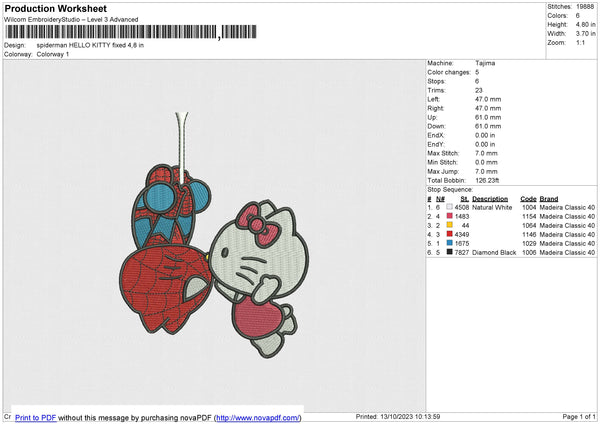Screen dimensions: 600x424
Task: Click the Total Bobbin value 126.23ft
Action: pos(487,180)
